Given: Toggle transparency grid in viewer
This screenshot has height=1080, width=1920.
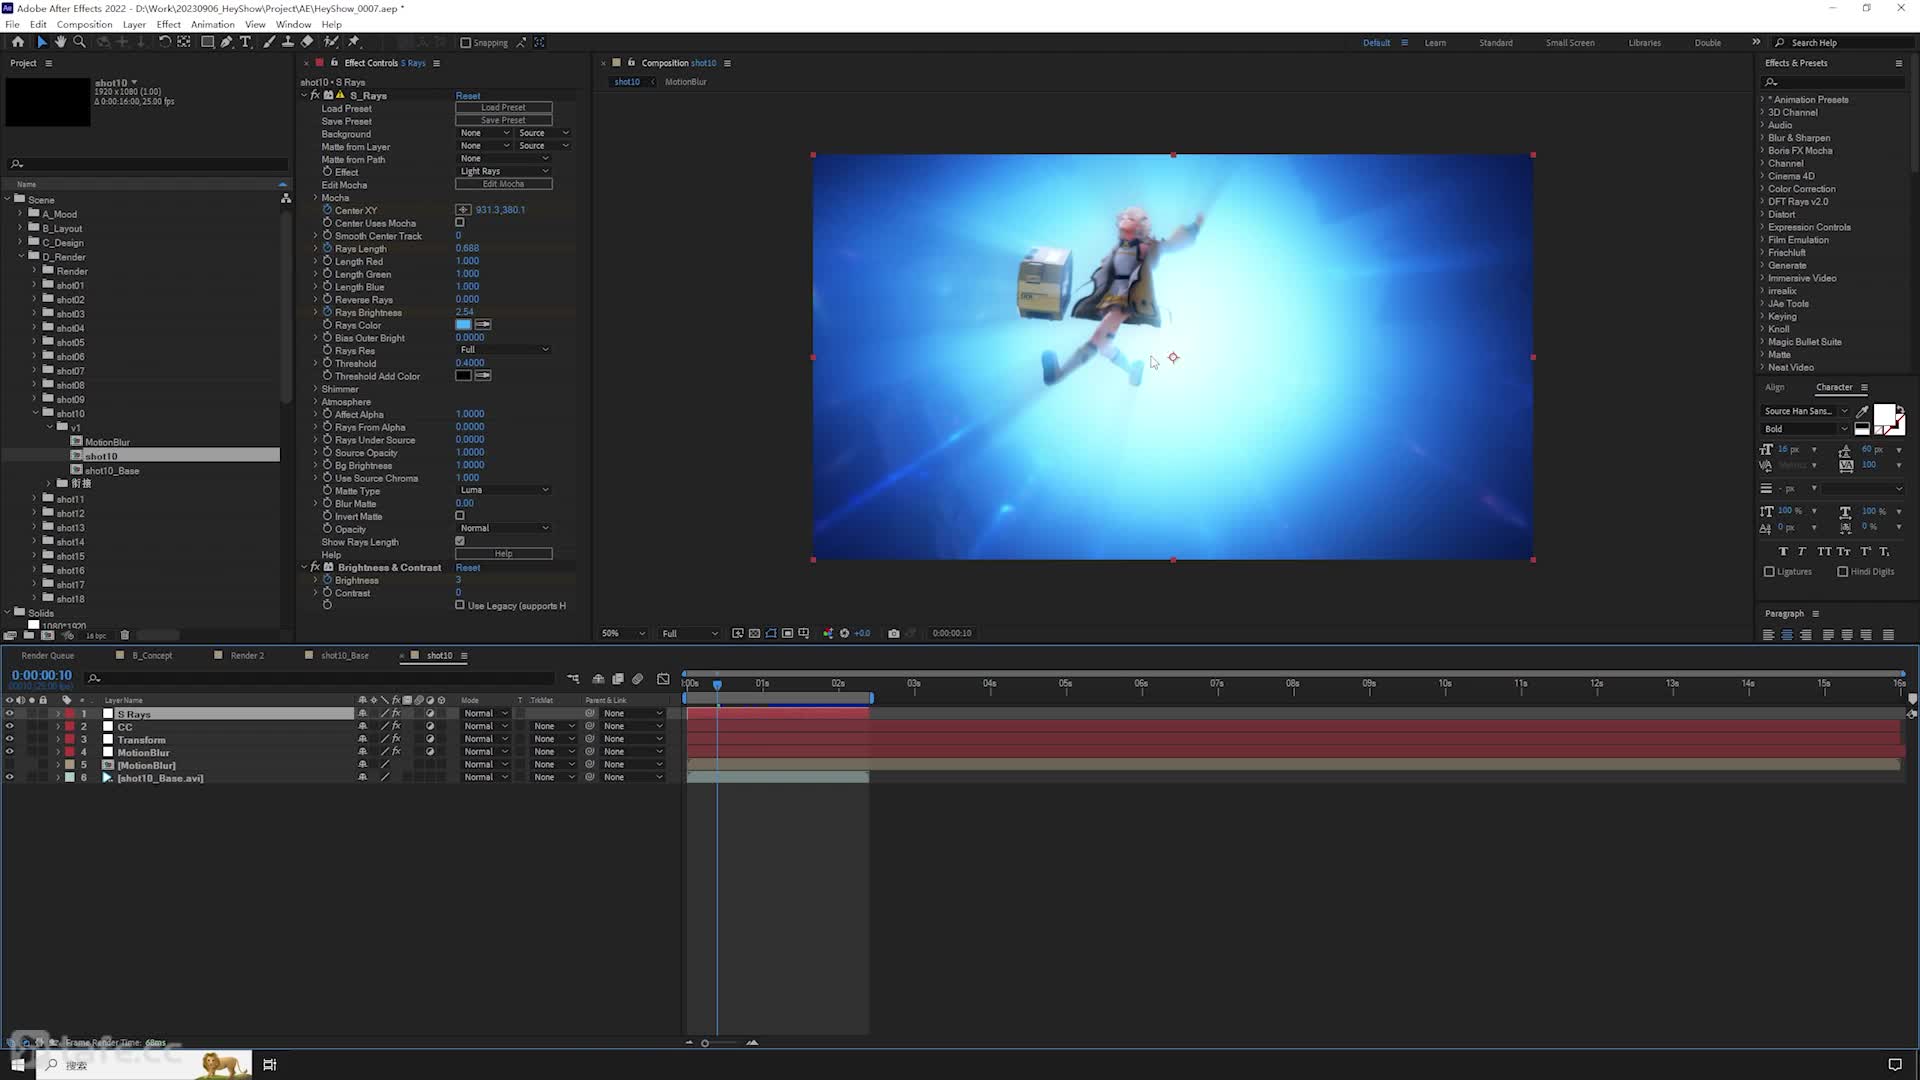Looking at the screenshot, I should [x=755, y=633].
